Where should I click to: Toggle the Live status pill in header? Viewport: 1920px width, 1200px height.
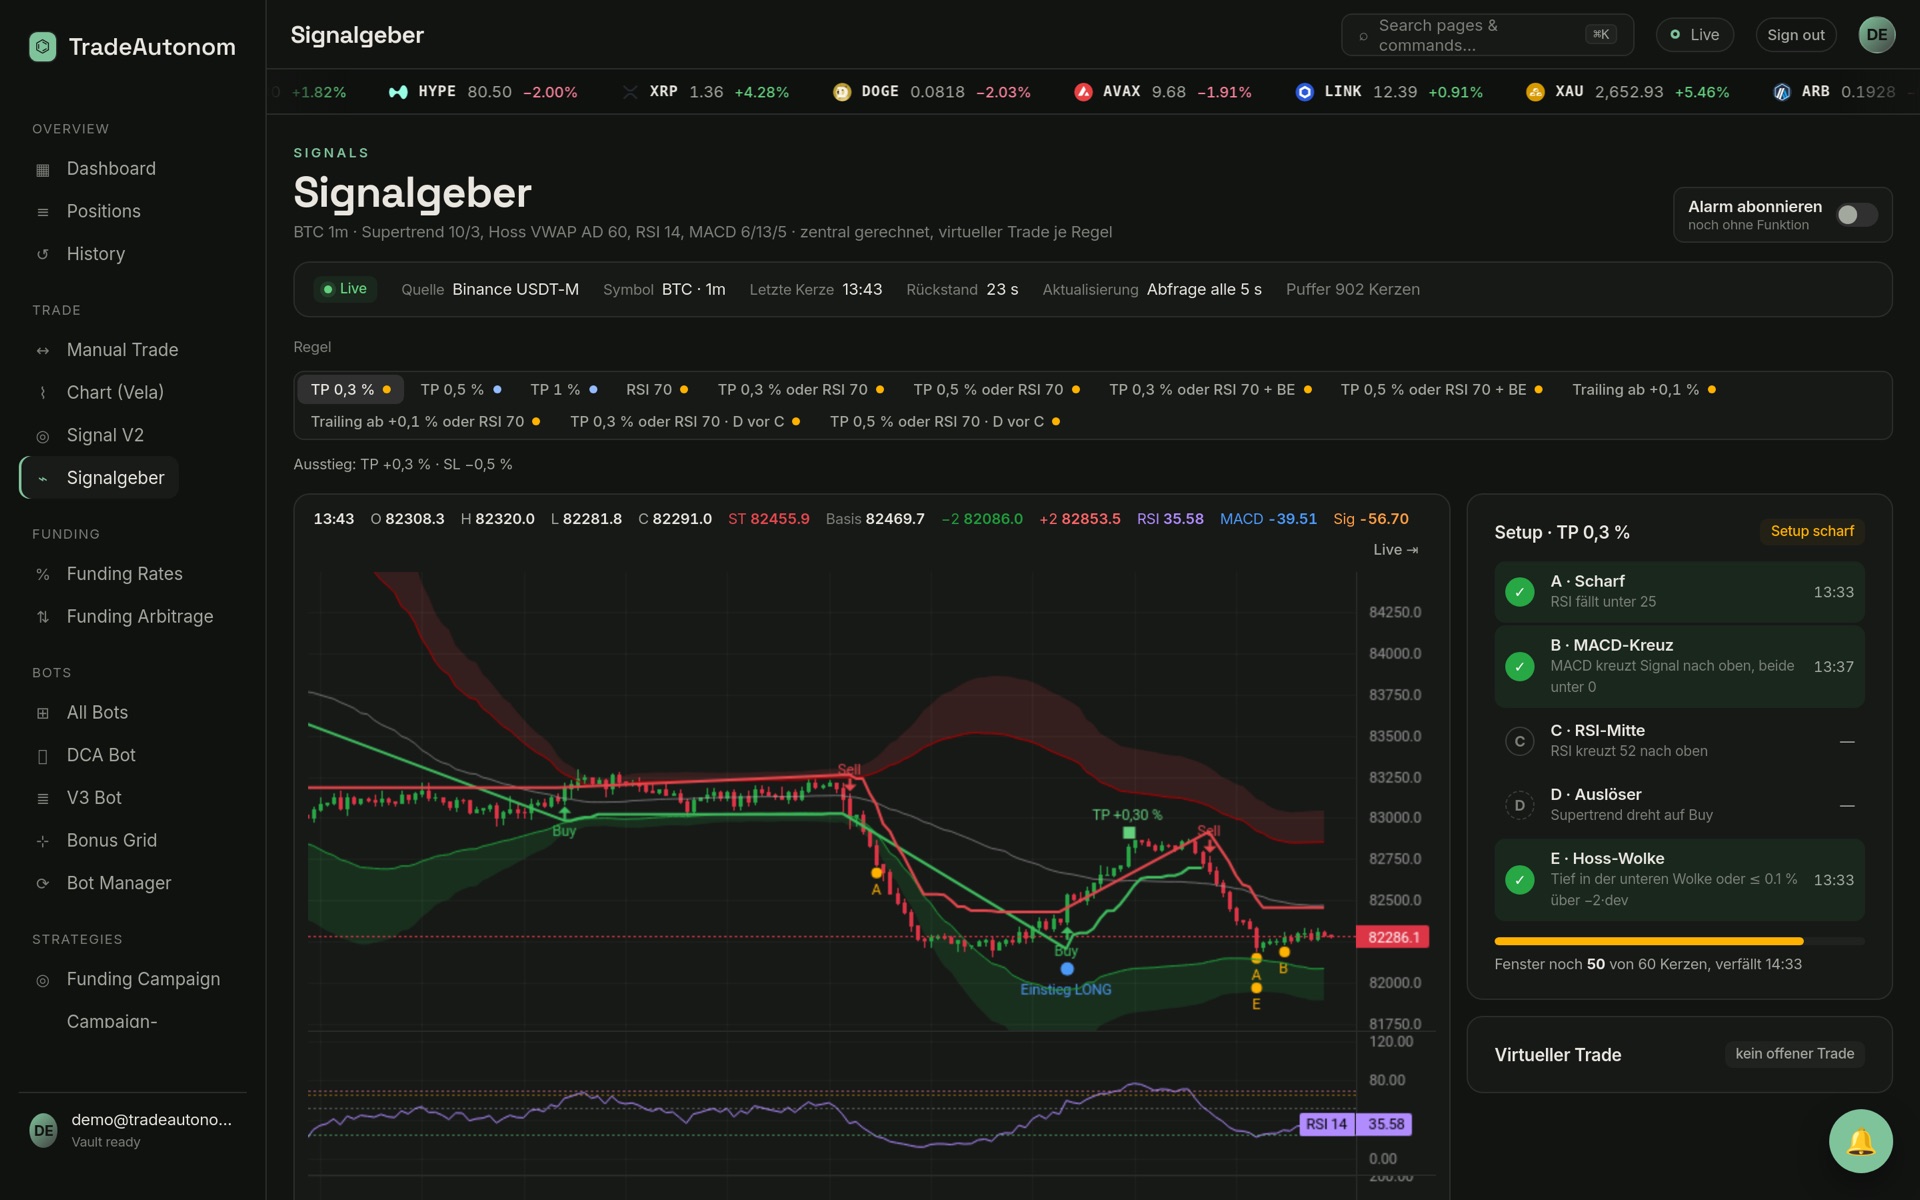(1694, 35)
